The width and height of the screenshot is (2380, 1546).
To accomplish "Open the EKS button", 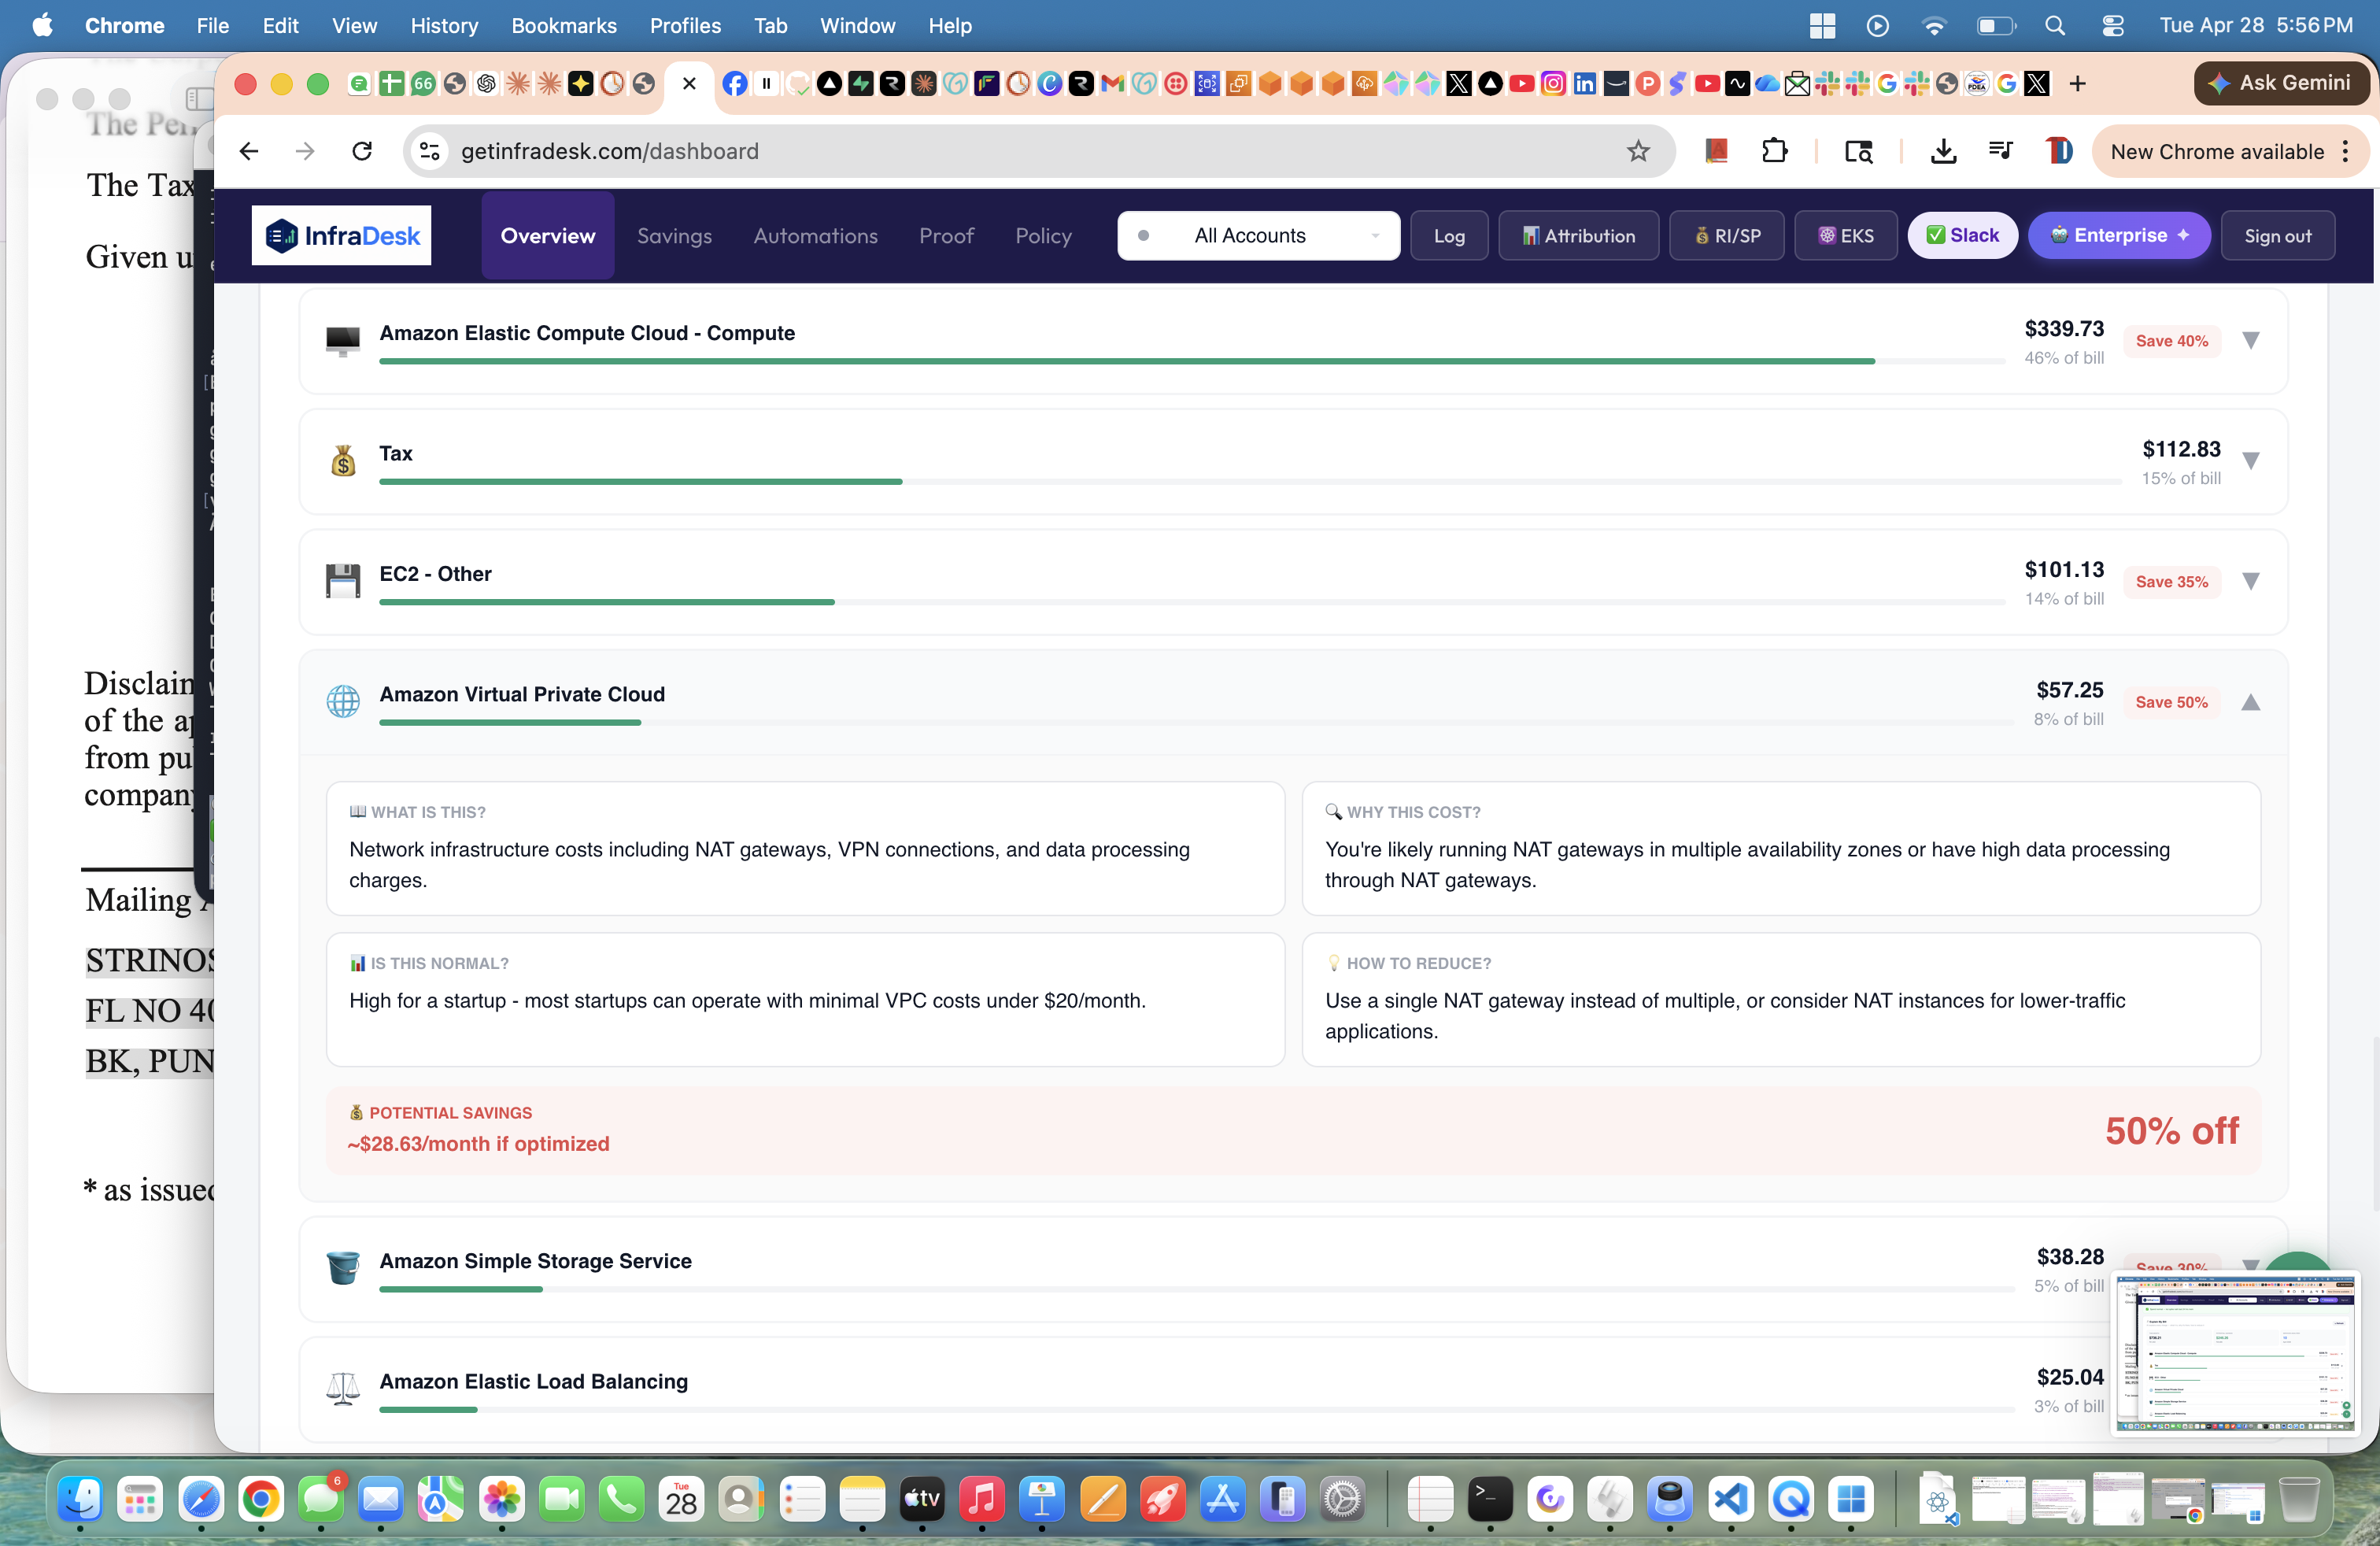I will pos(1845,235).
